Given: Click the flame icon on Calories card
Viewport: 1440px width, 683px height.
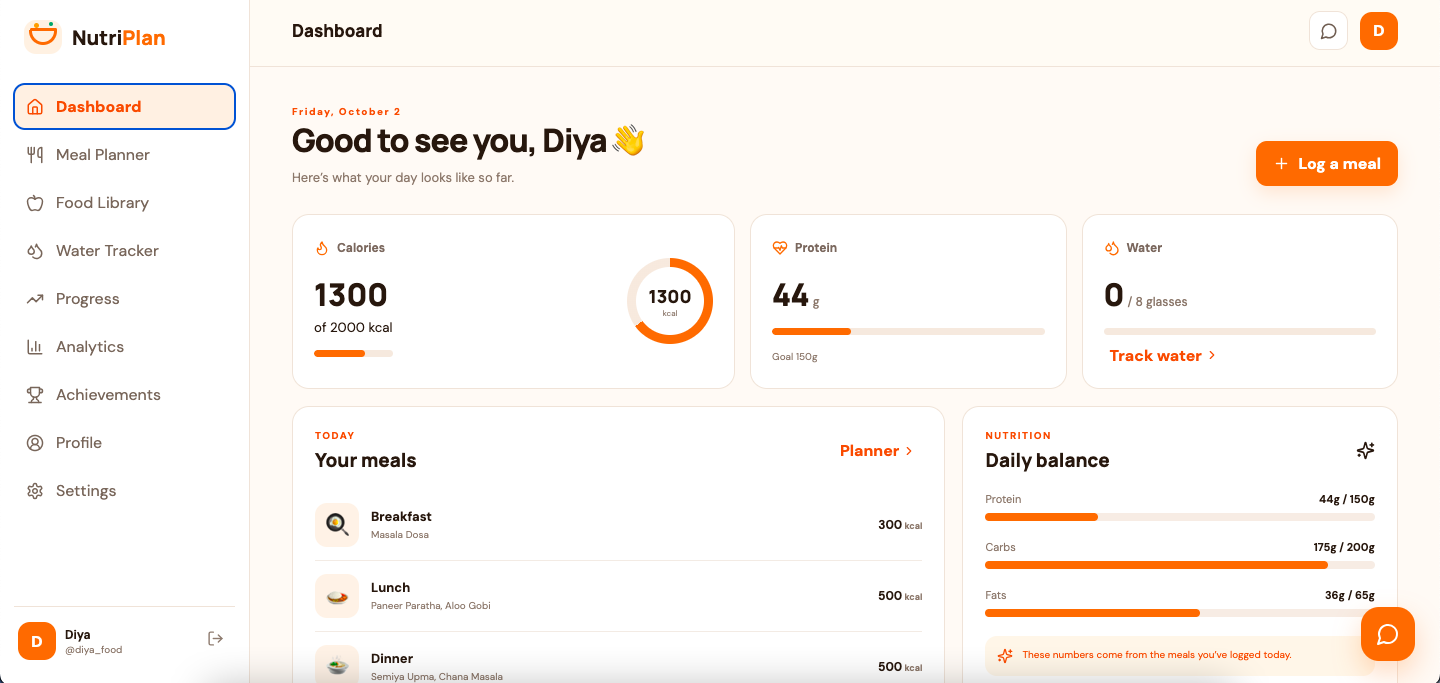Looking at the screenshot, I should pyautogui.click(x=322, y=248).
